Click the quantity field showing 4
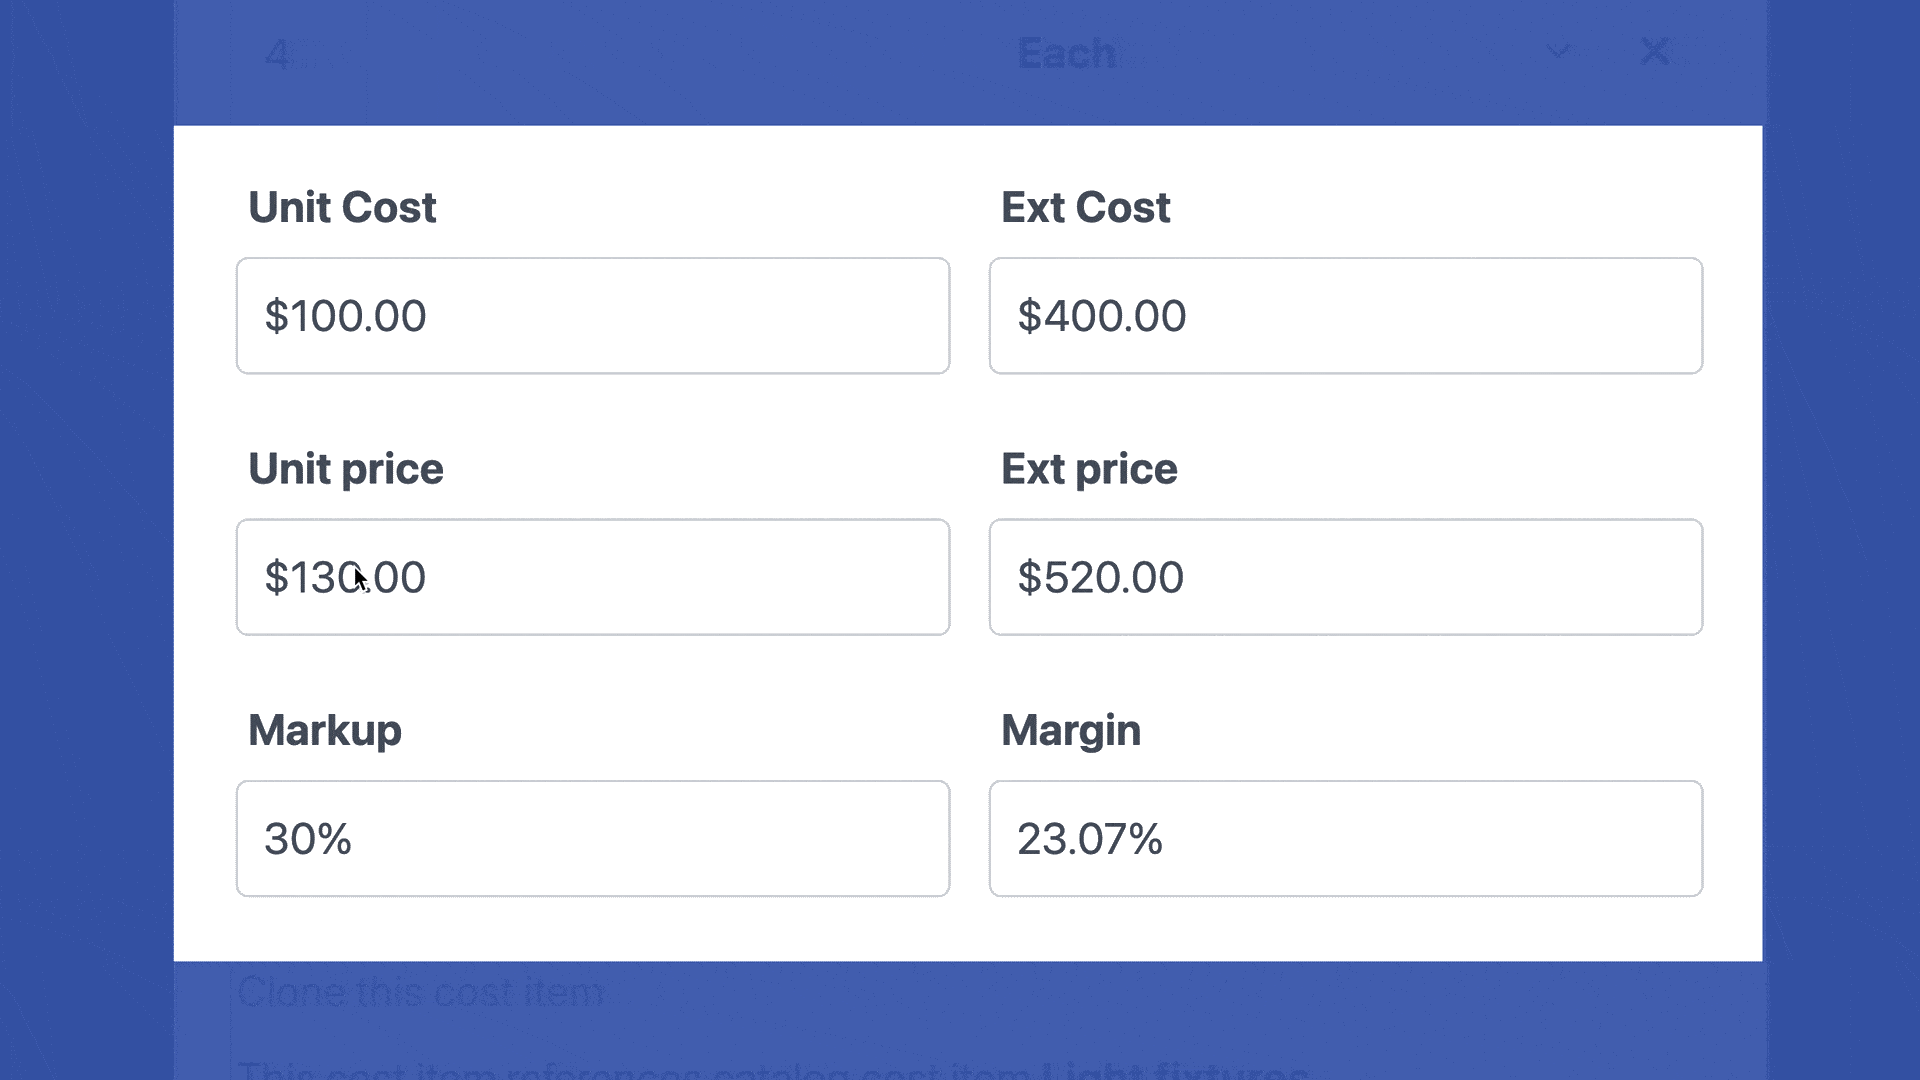 point(279,54)
